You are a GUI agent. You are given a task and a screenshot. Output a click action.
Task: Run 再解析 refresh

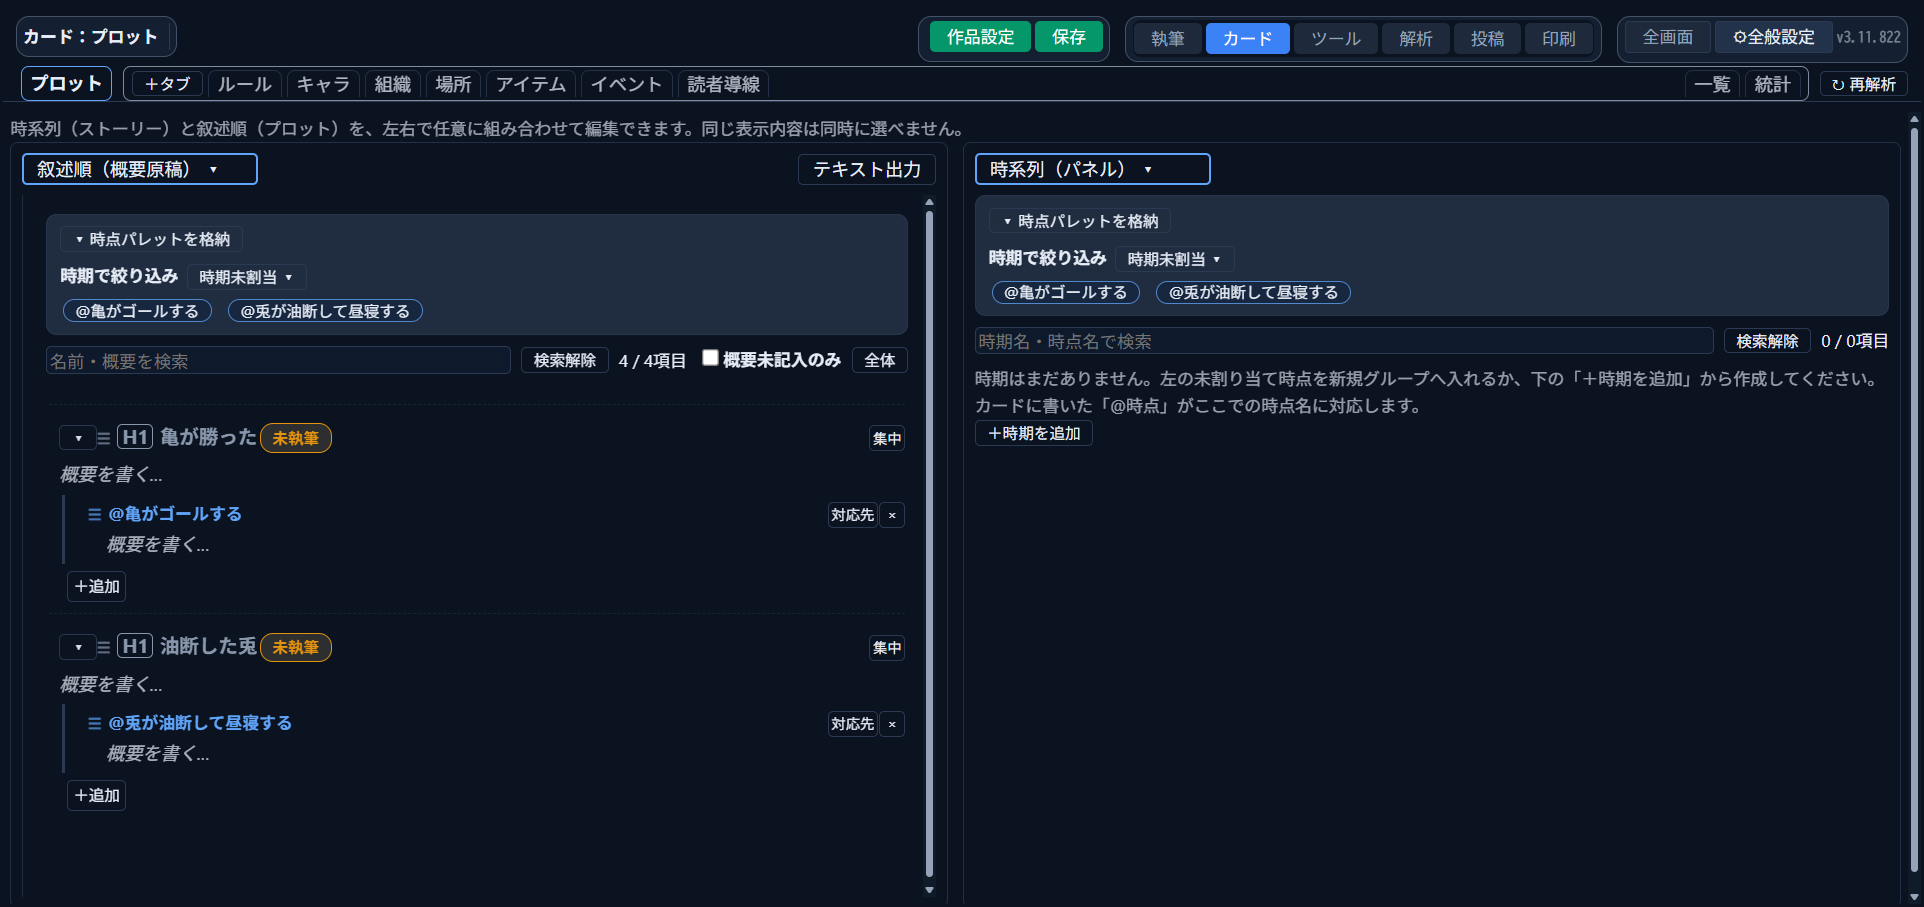click(1864, 85)
